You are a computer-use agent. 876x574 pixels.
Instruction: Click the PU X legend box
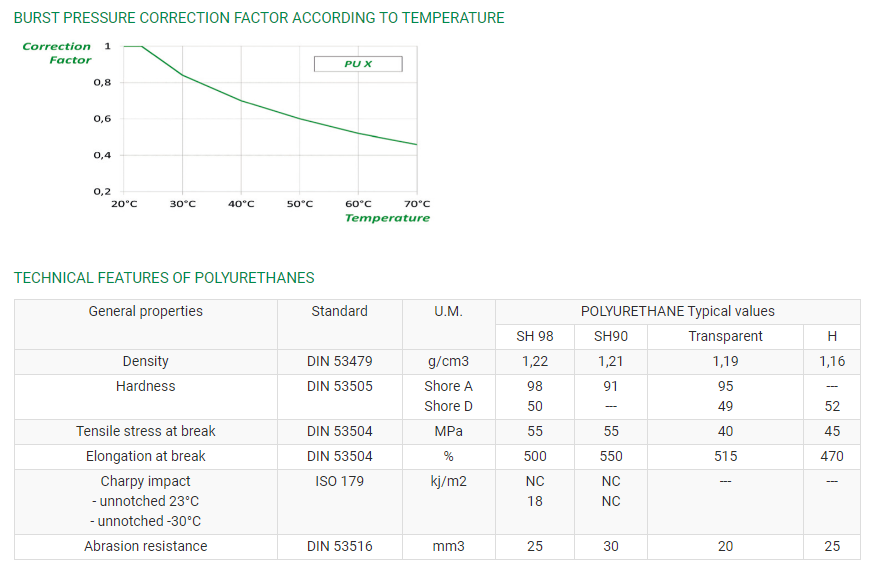(x=358, y=64)
